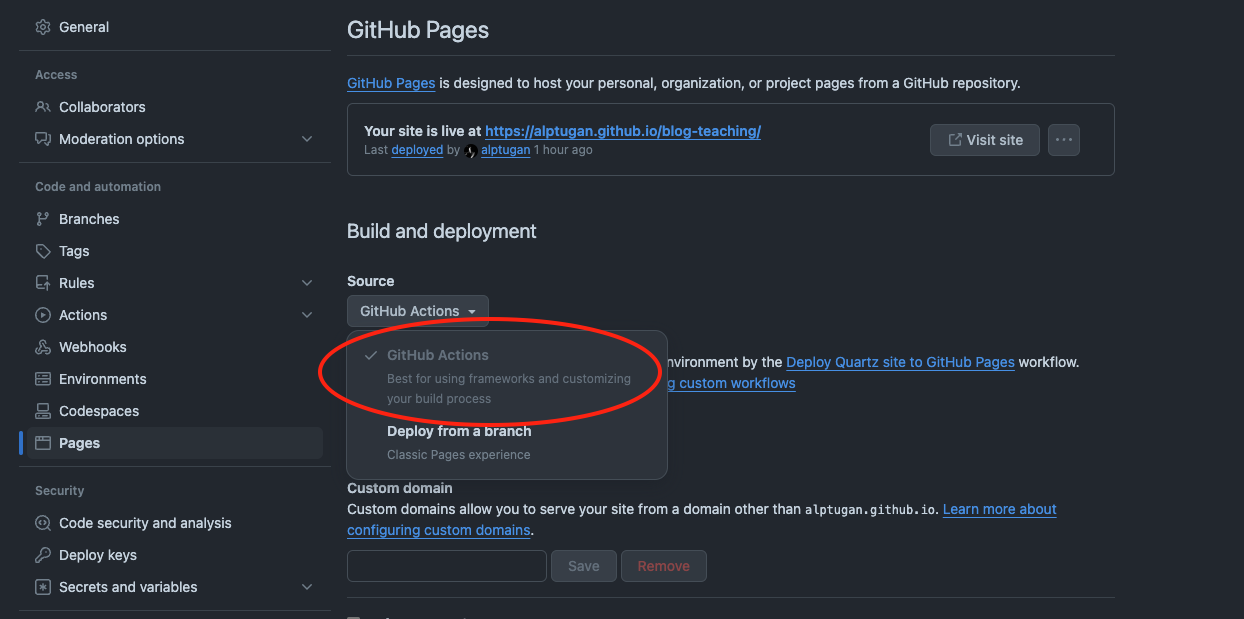Click the Access sidebar heading
This screenshot has height=619, width=1244.
(x=56, y=75)
